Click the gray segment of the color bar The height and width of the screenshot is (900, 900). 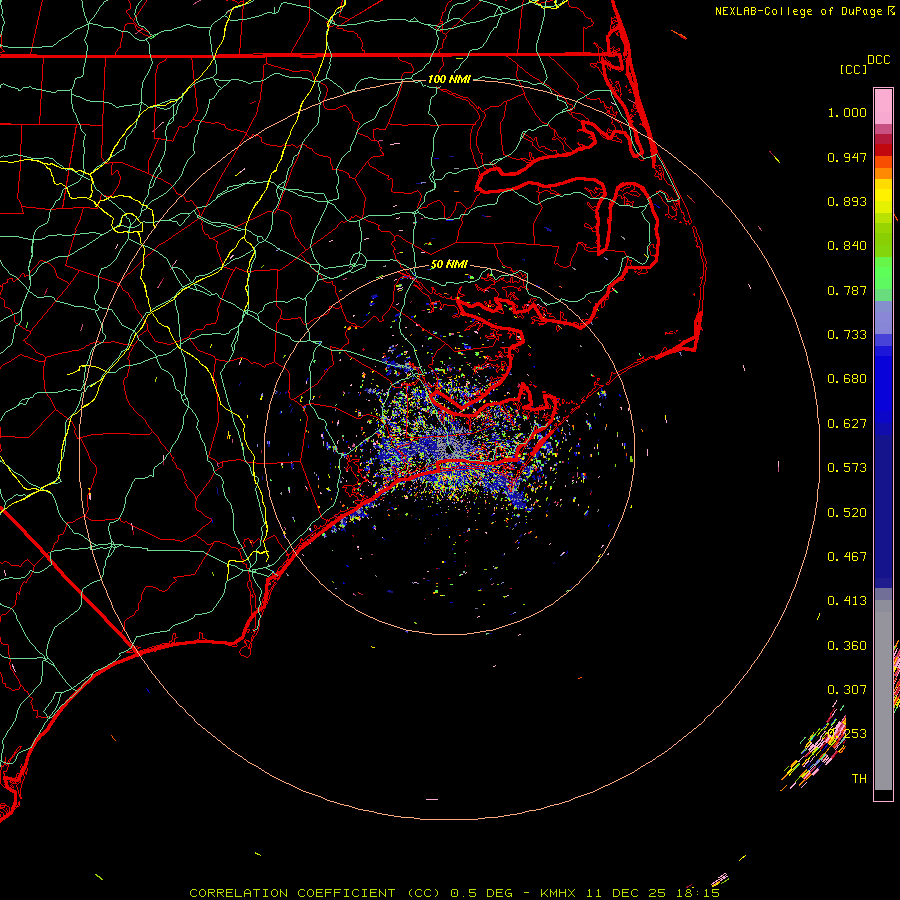pos(883,695)
